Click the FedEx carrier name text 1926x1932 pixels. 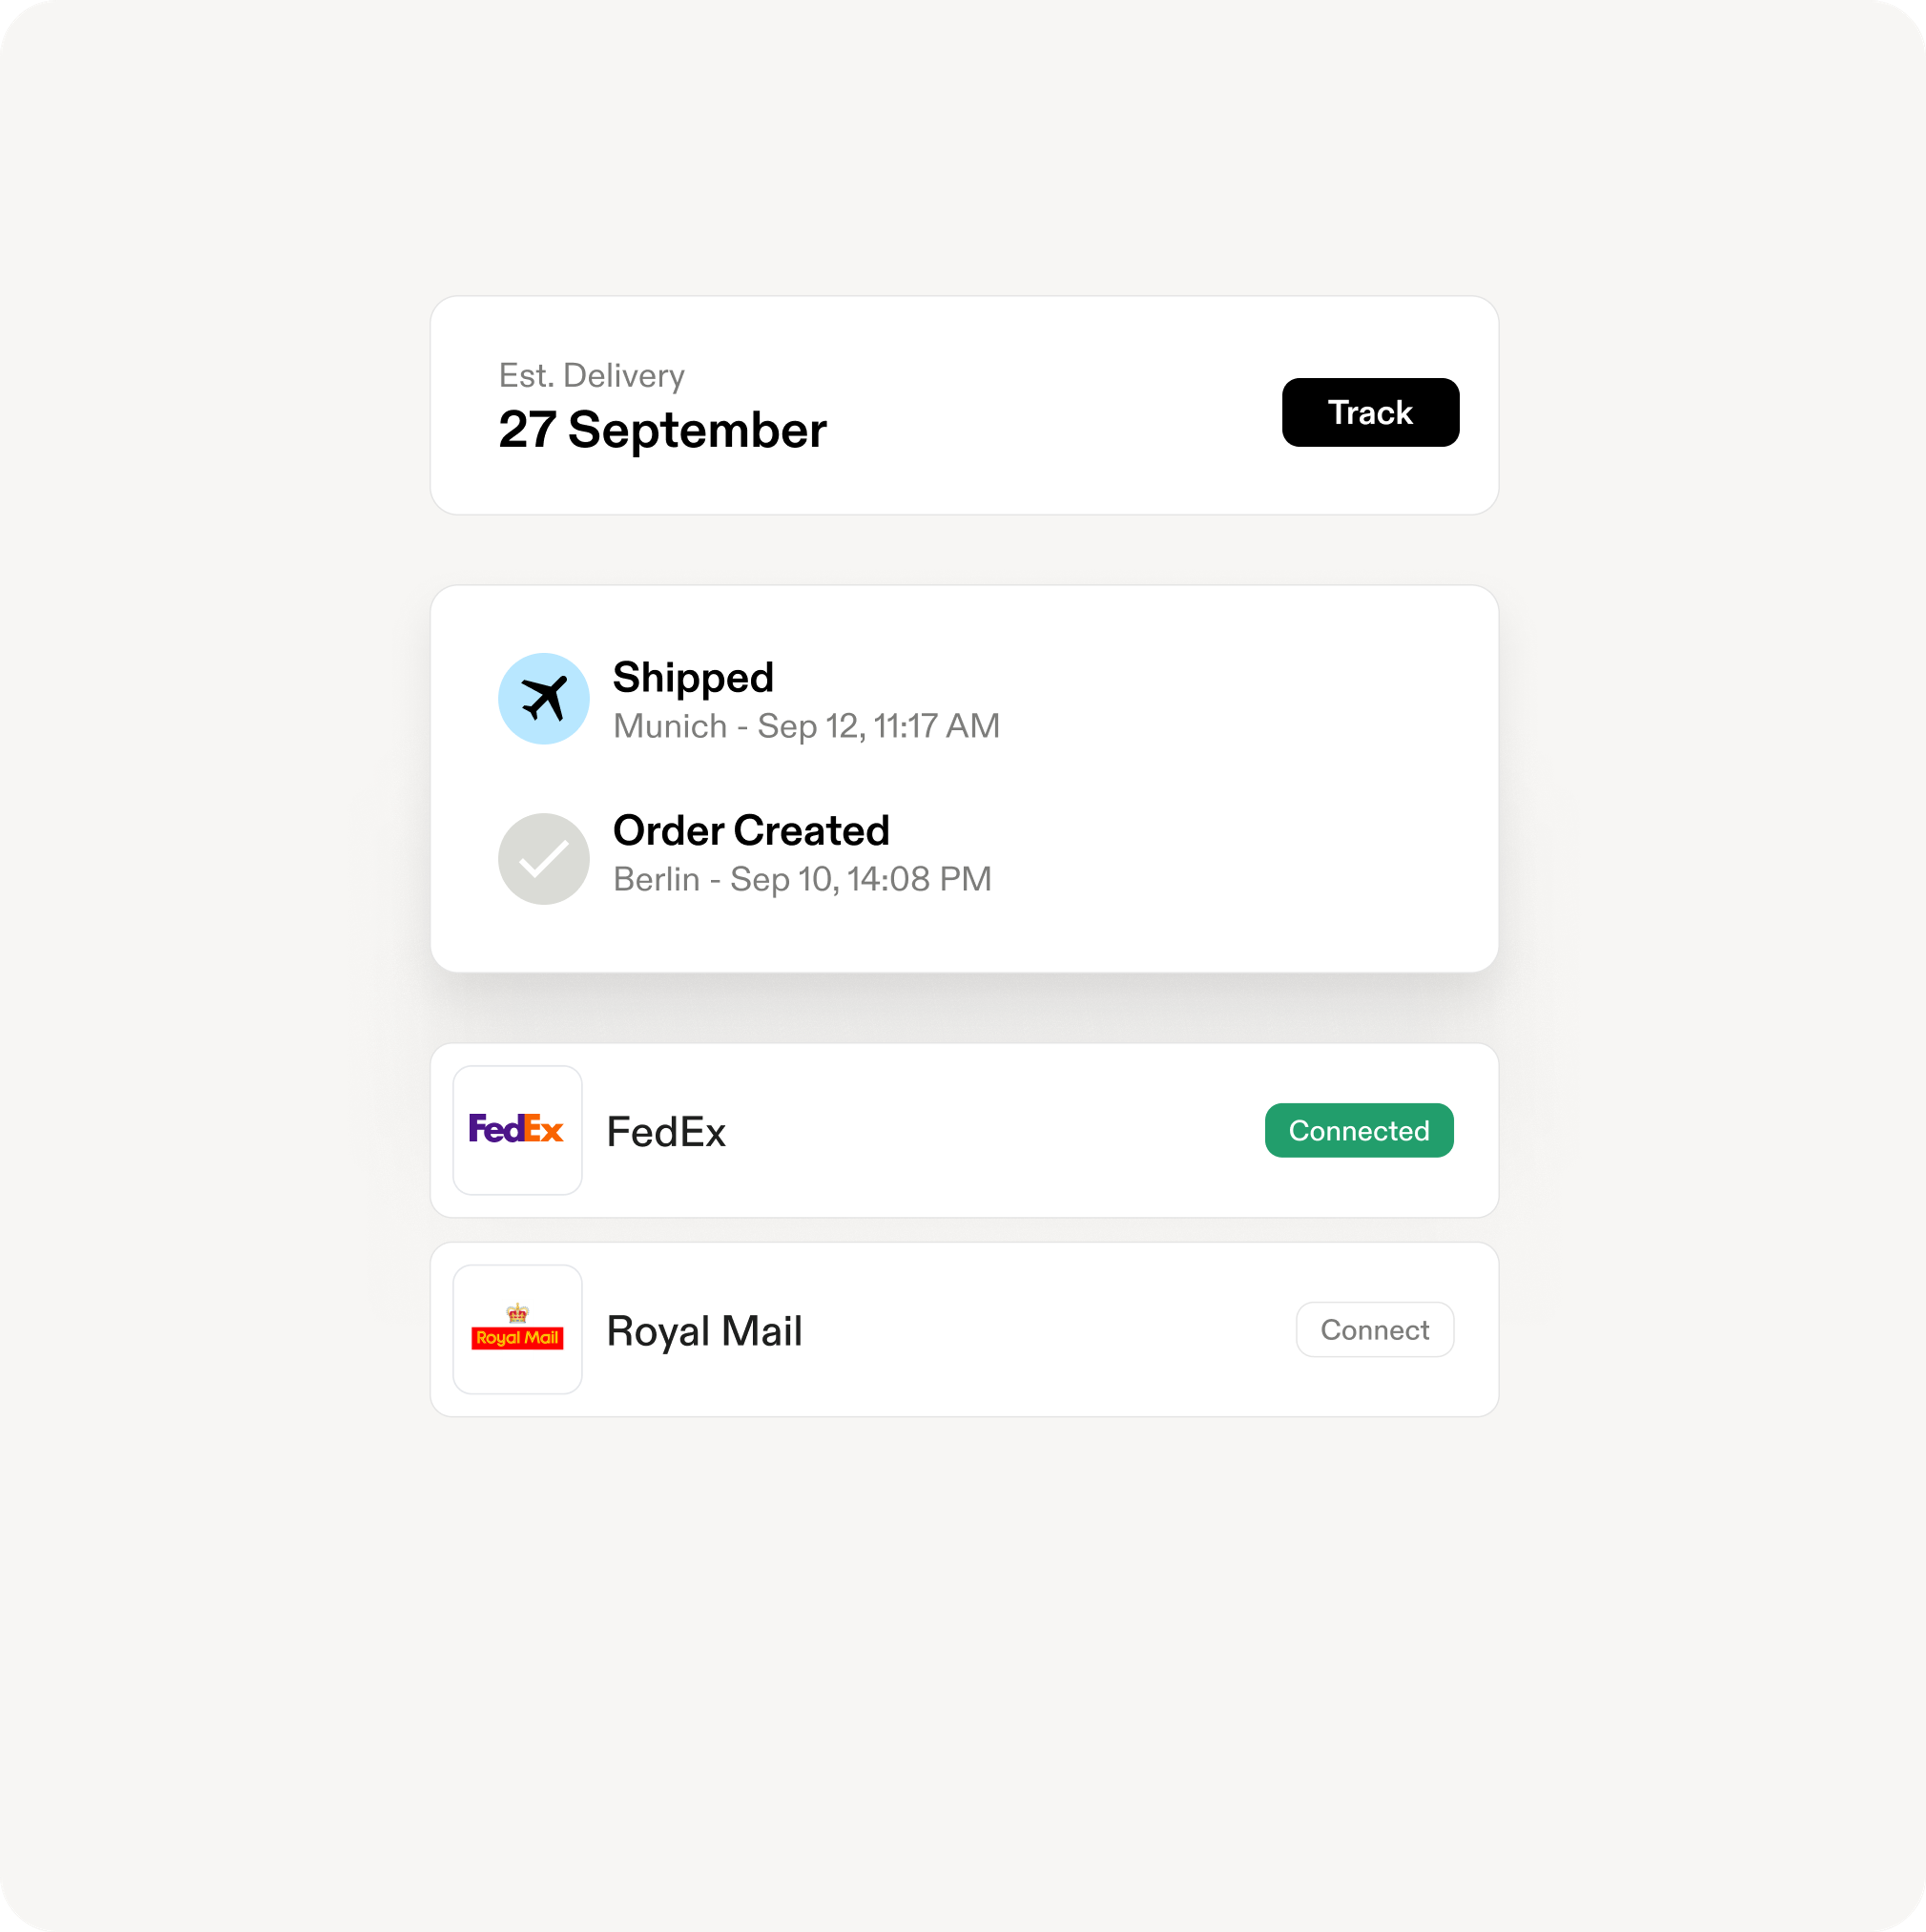666,1131
